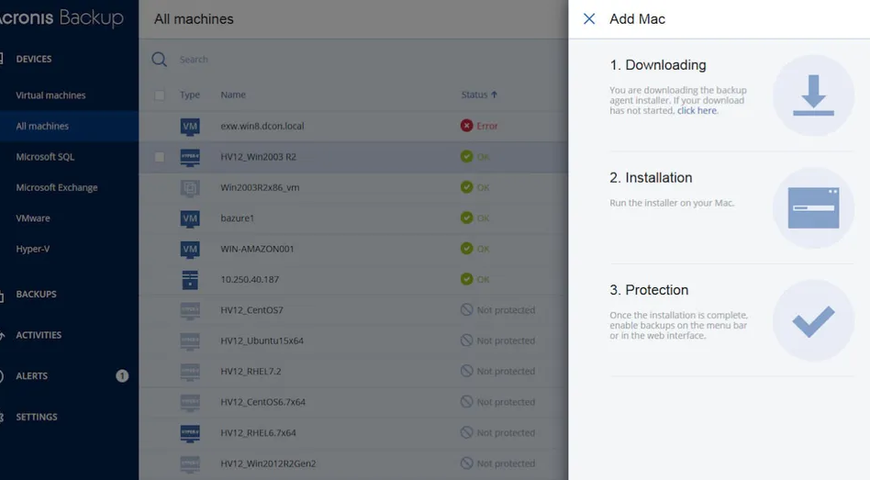Viewport: 870px width, 480px height.
Task: Click Hyper-V icon of HV12_RHEL6.7x64
Action: click(190, 433)
